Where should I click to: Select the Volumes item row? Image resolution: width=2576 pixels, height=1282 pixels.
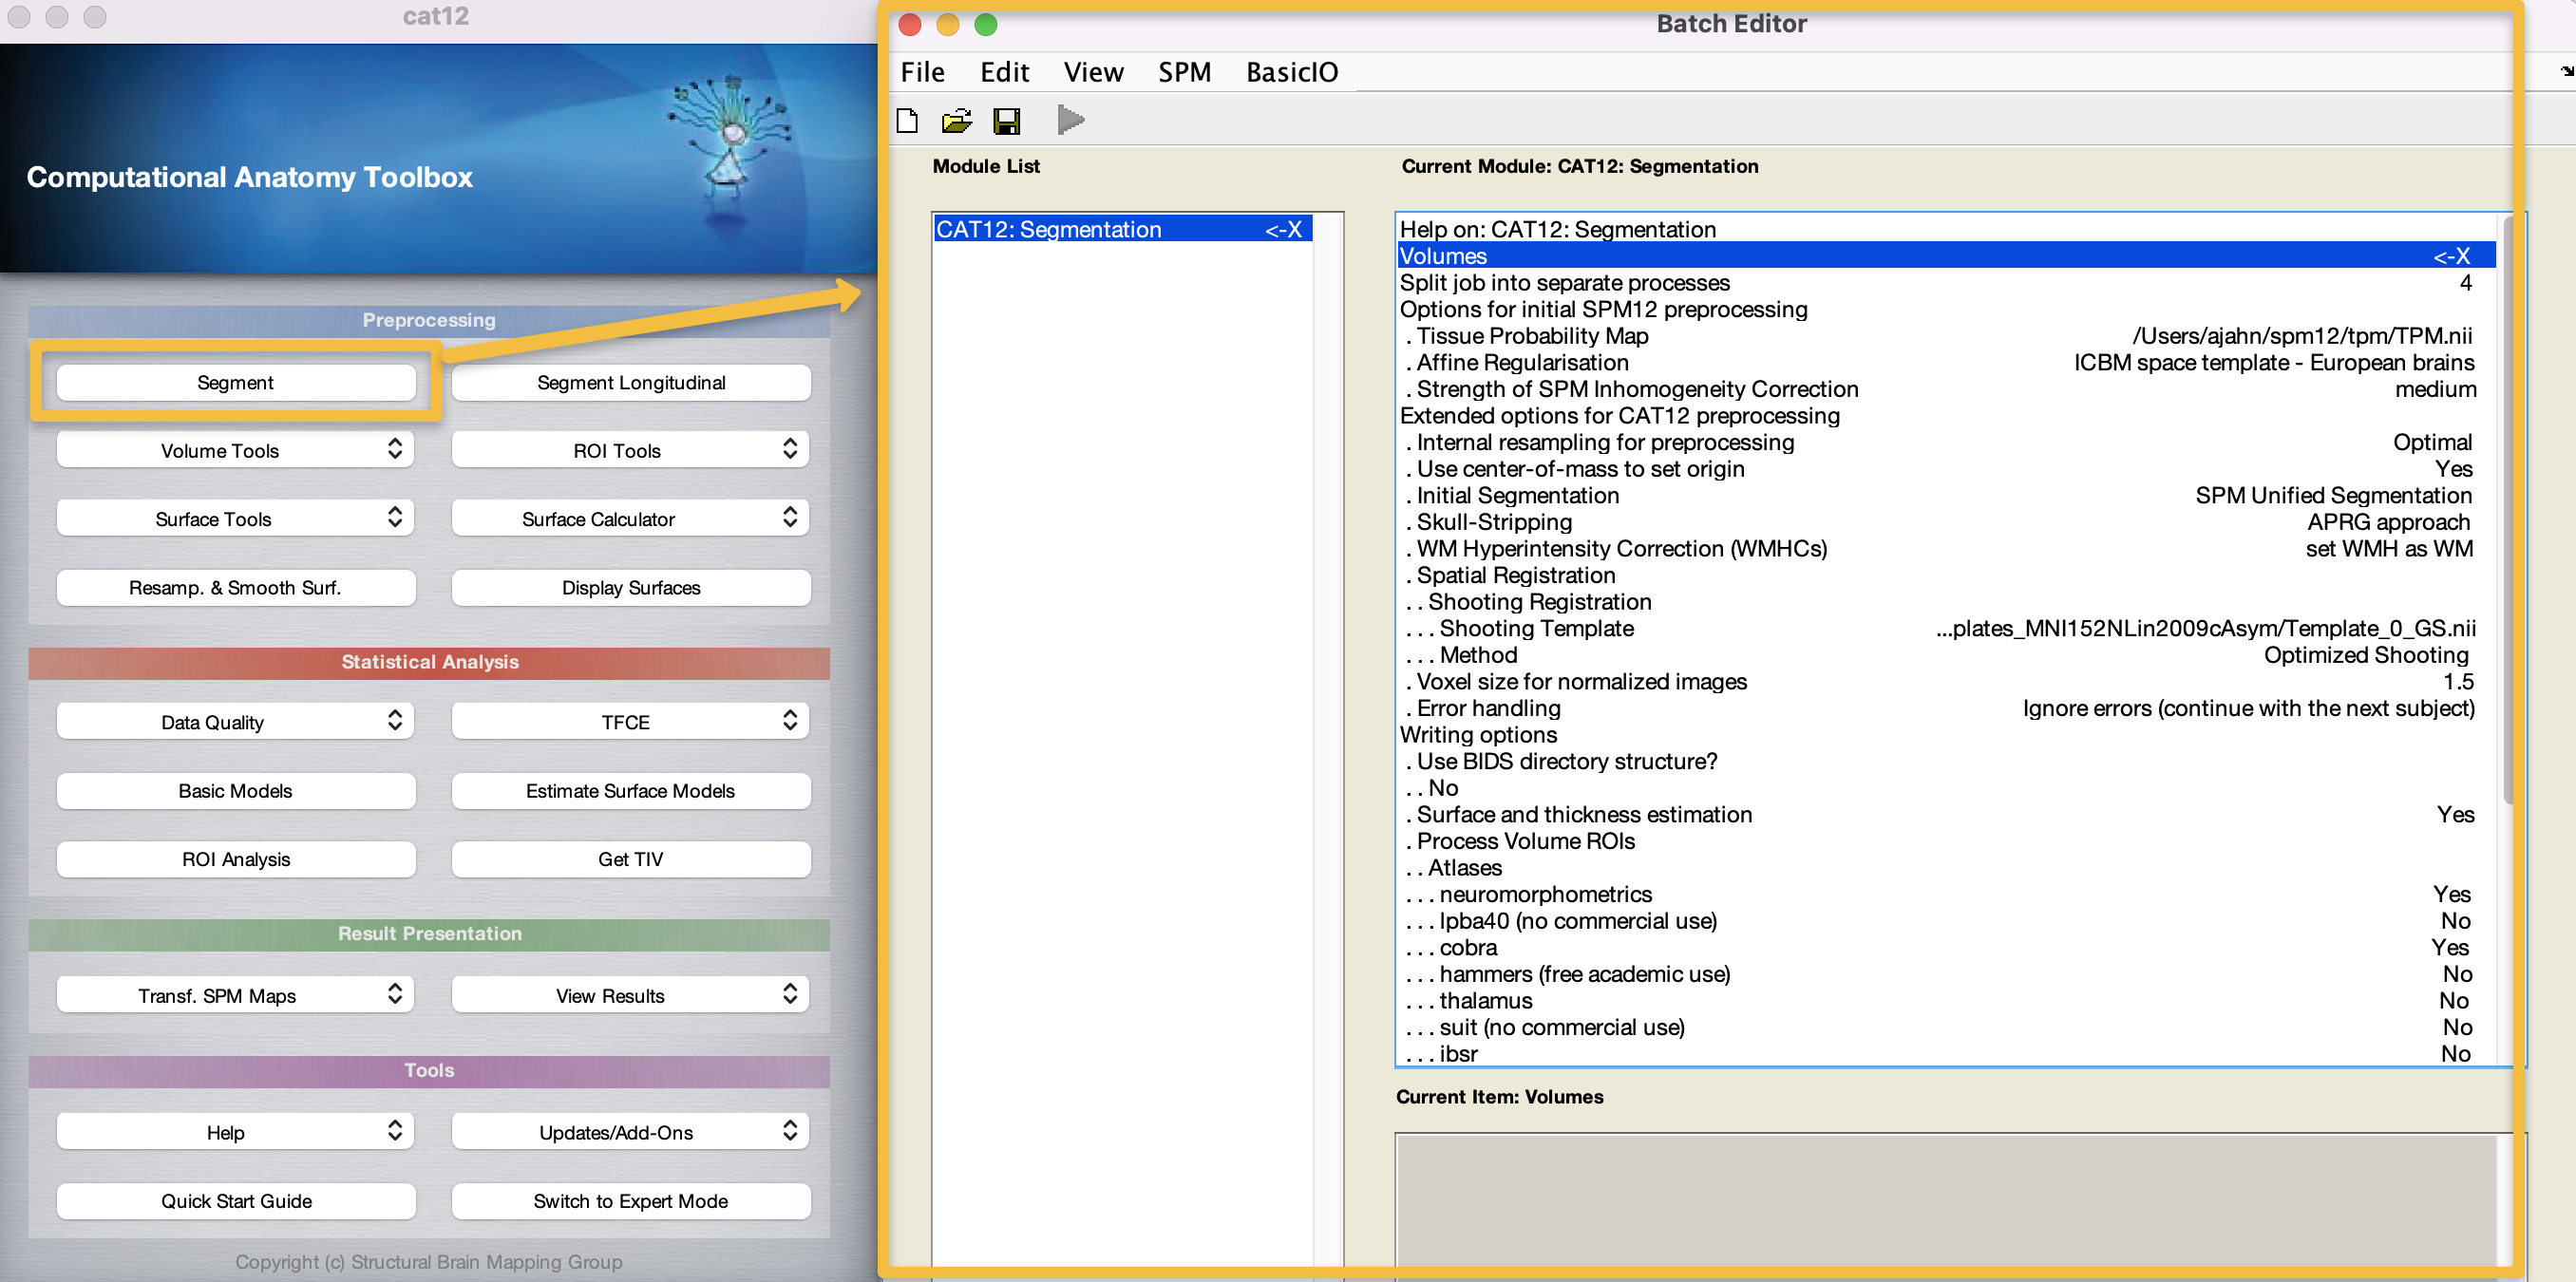(1946, 256)
